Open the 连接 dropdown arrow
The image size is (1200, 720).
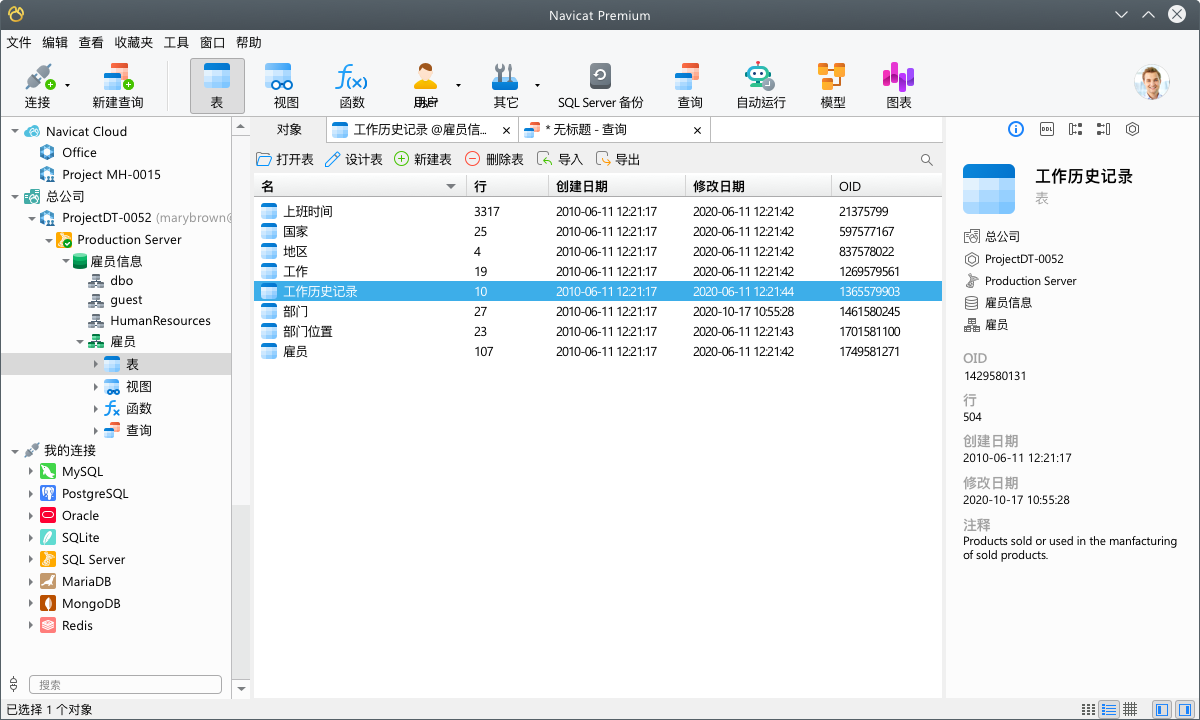pos(68,86)
